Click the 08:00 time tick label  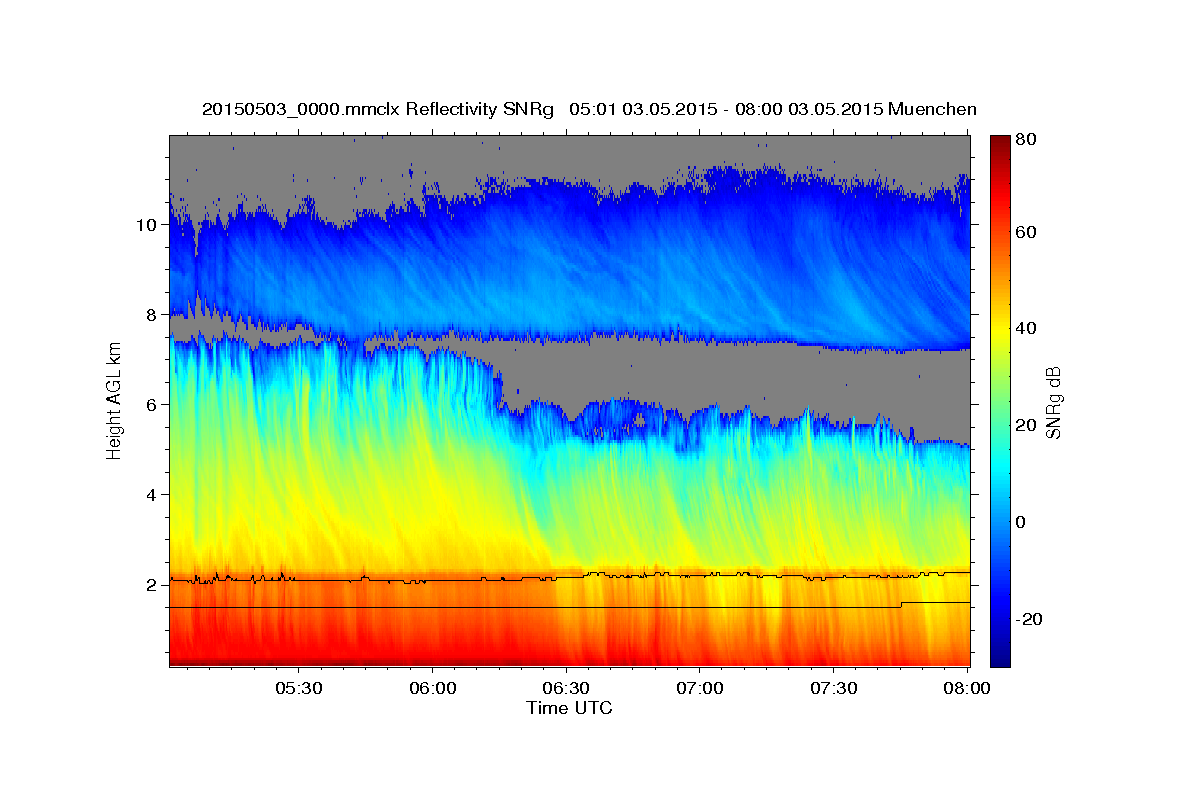(967, 688)
